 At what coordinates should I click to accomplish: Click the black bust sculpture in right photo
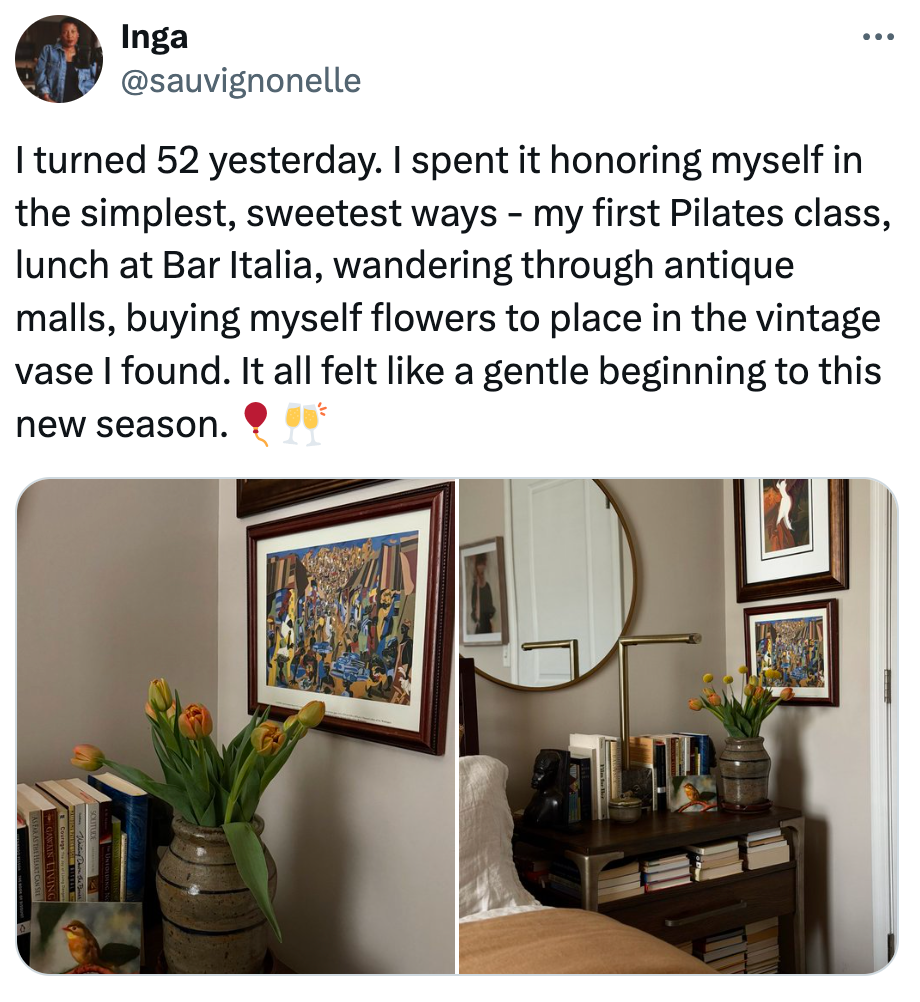549,785
